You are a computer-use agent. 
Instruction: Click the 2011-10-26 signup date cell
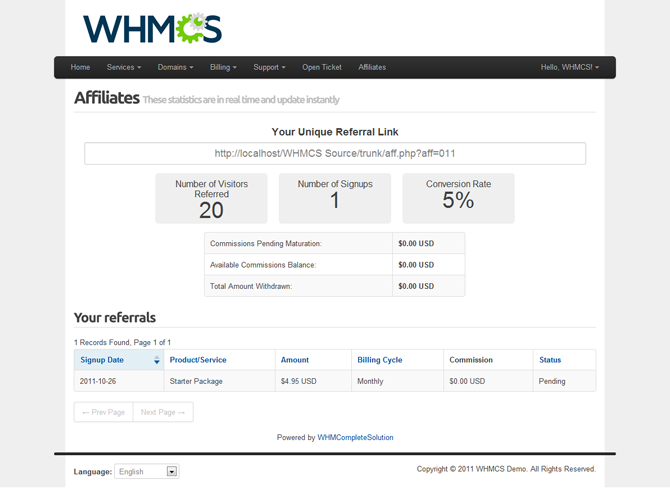tap(119, 381)
